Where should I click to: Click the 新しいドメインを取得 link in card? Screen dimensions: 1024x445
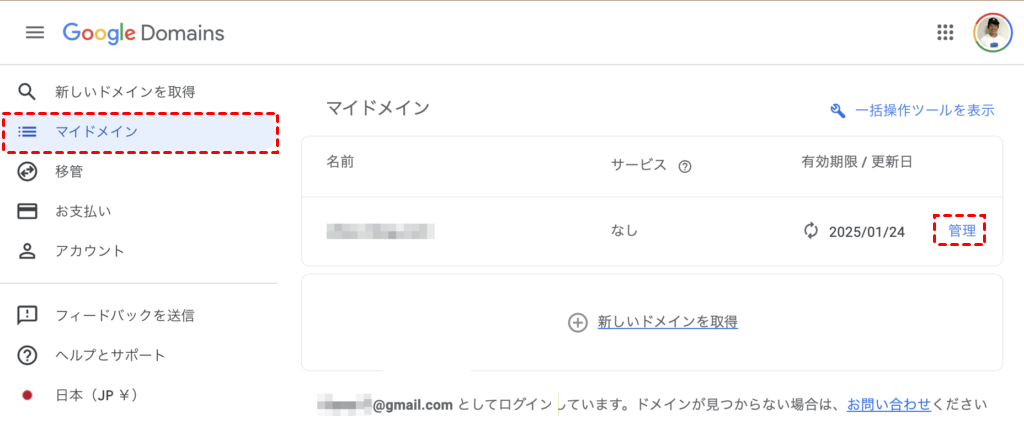click(x=667, y=322)
